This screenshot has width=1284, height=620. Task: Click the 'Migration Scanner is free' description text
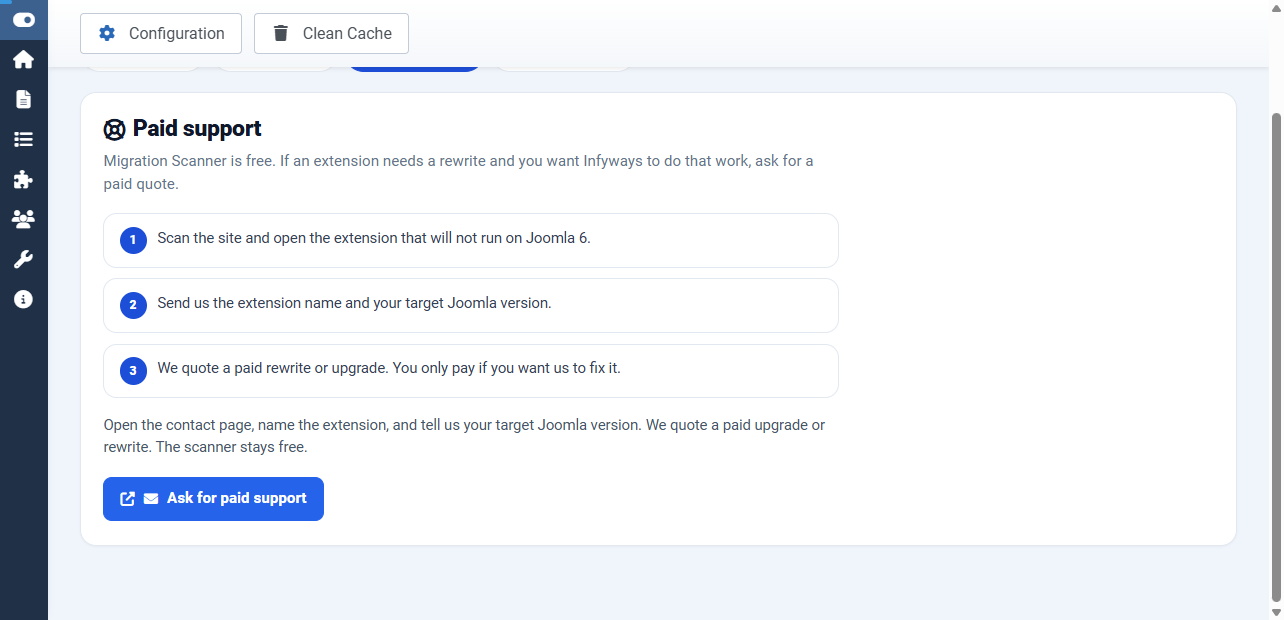coord(459,173)
